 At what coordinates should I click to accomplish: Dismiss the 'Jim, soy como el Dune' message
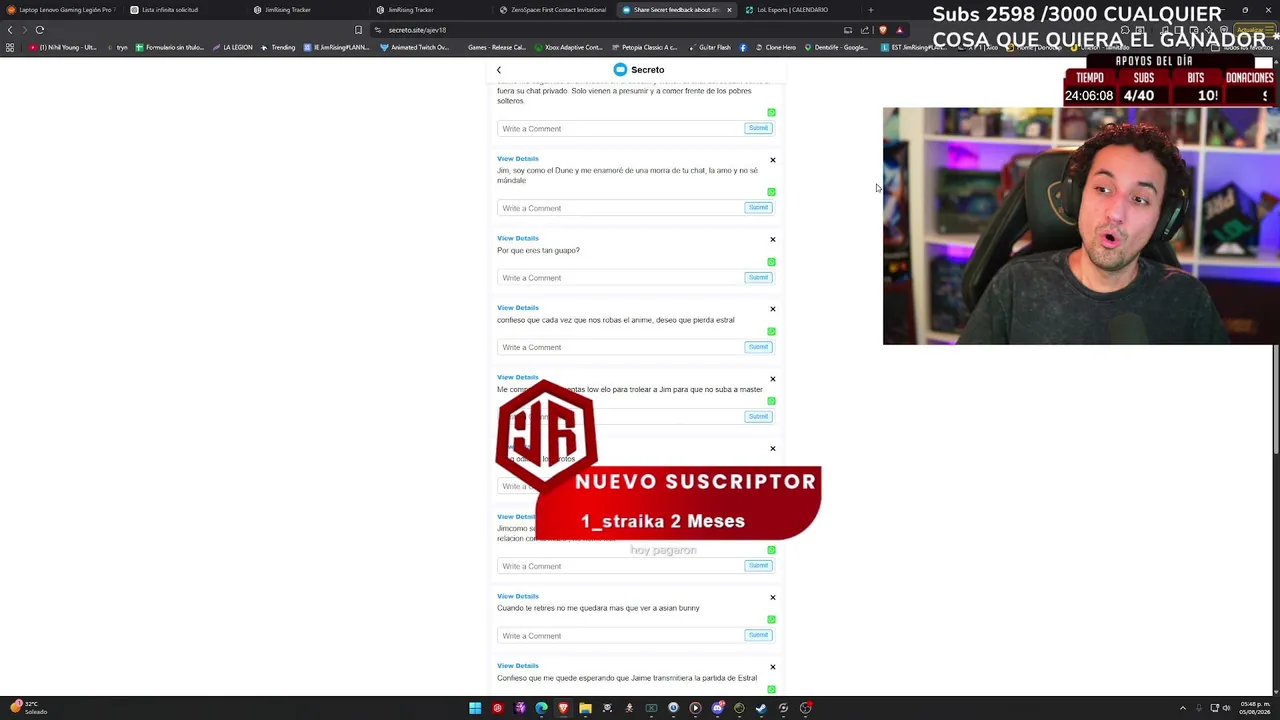pyautogui.click(x=772, y=160)
